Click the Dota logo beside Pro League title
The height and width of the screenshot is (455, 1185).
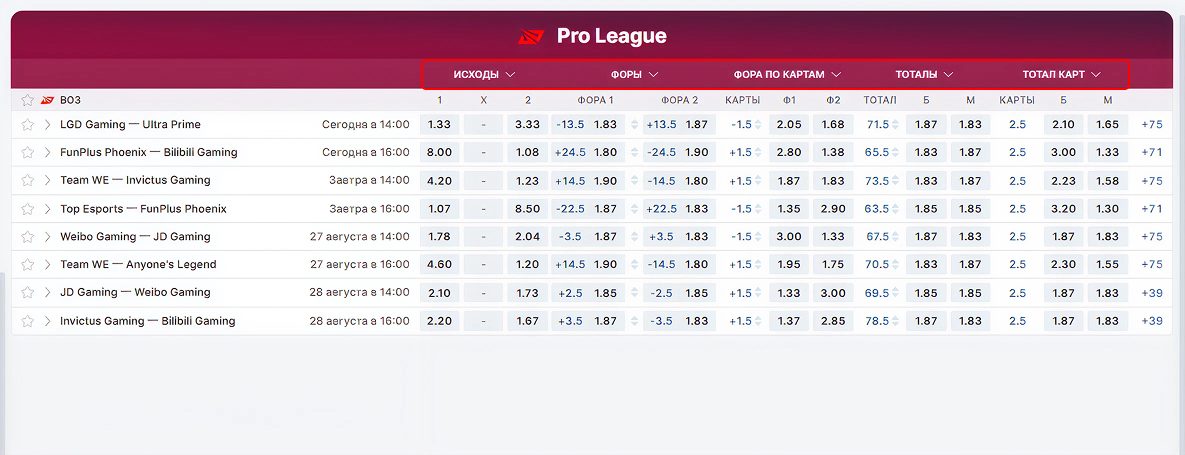530,37
